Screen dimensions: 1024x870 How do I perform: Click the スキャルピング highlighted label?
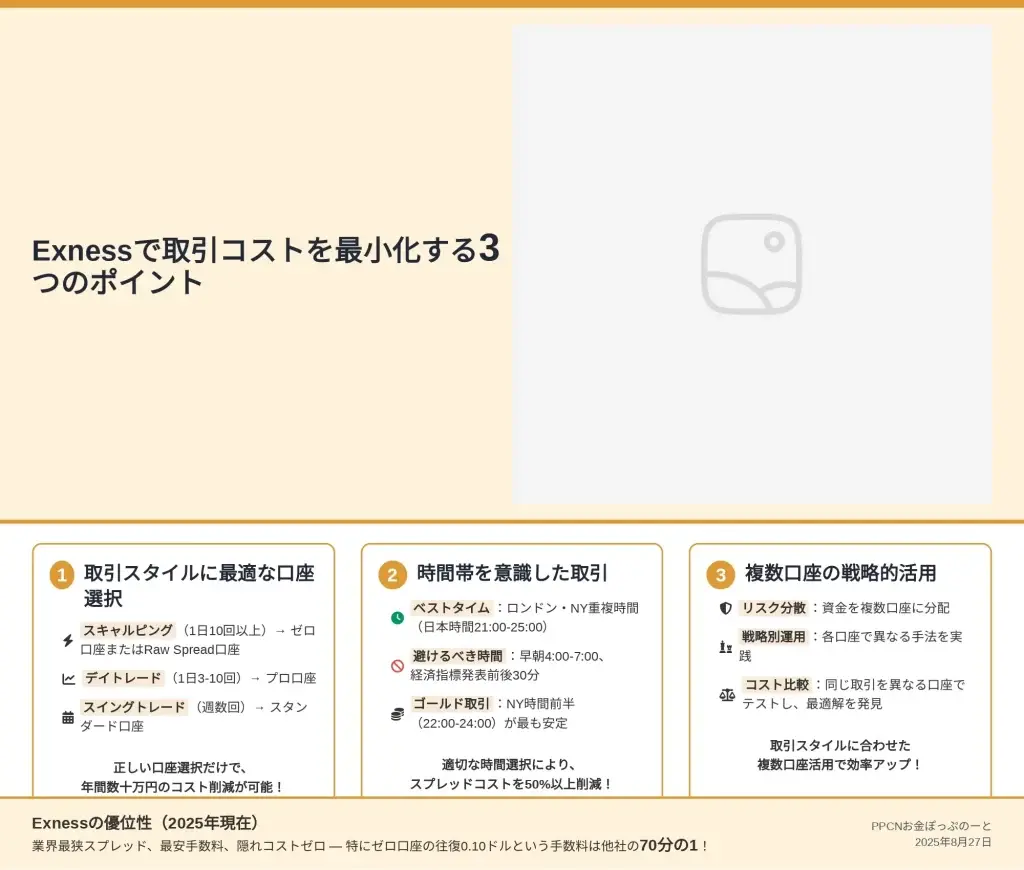click(x=128, y=630)
